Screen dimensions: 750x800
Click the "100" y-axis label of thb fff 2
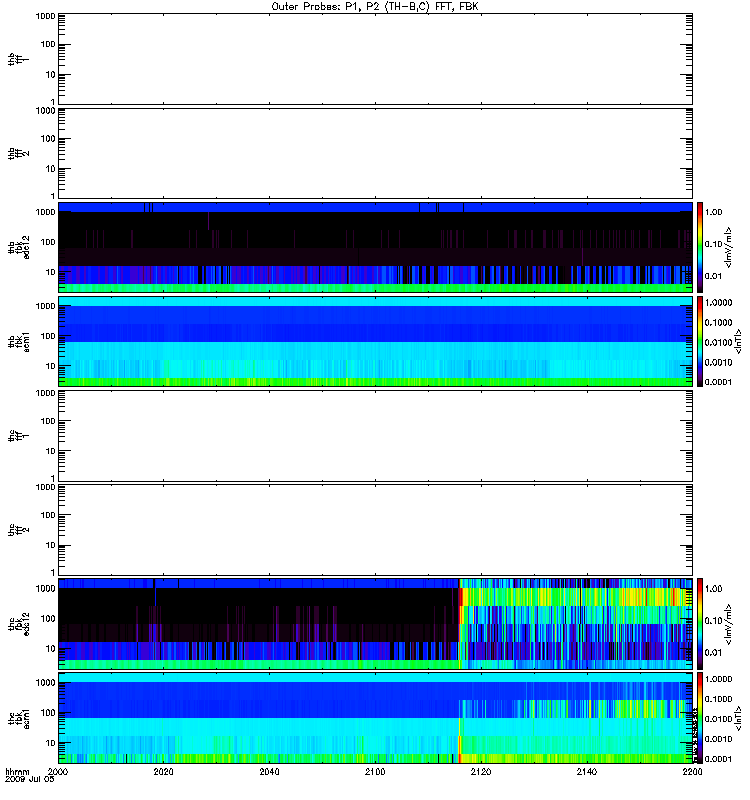(x=48, y=139)
